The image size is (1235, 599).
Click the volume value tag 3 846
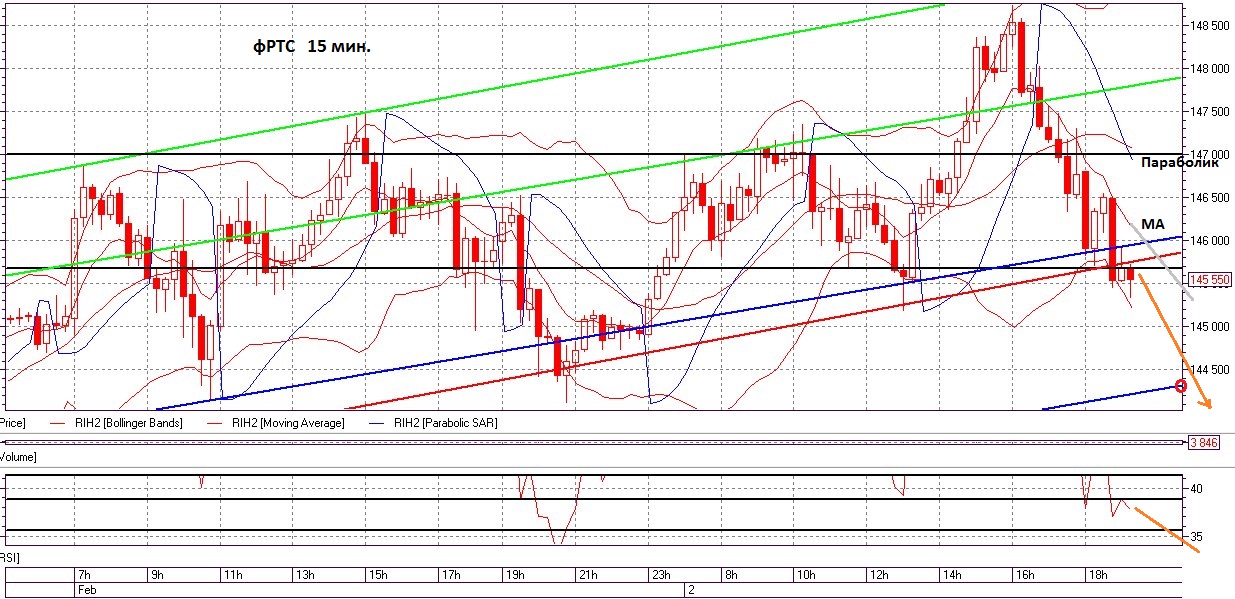pos(1203,441)
